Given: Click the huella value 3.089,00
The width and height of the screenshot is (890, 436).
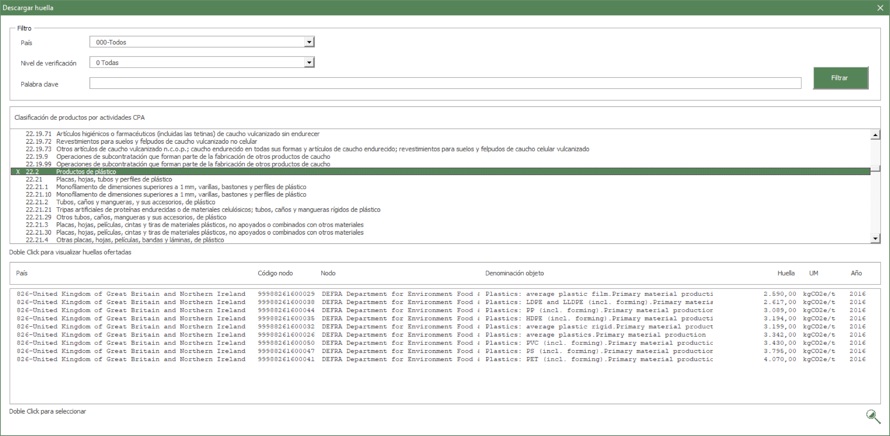Looking at the screenshot, I should [780, 311].
